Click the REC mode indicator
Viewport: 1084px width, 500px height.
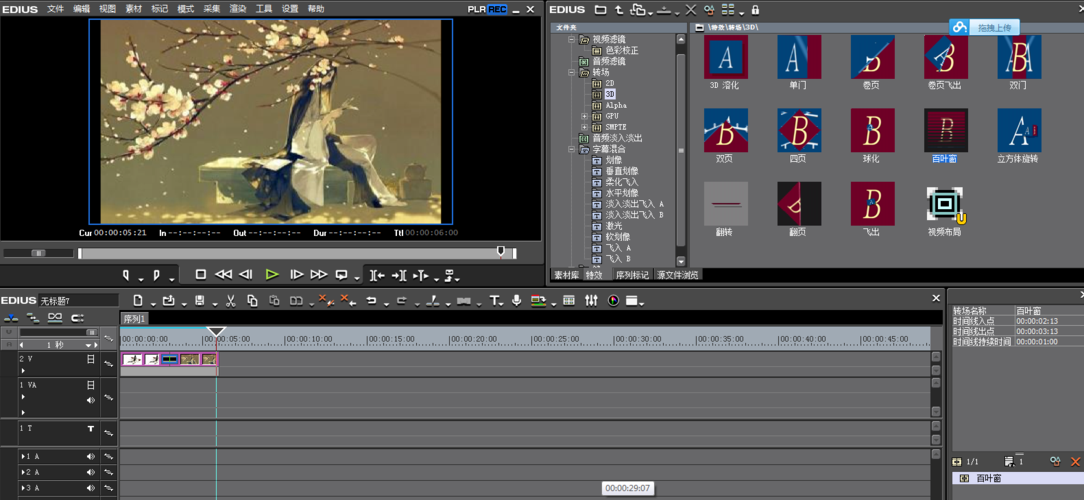[x=496, y=10]
